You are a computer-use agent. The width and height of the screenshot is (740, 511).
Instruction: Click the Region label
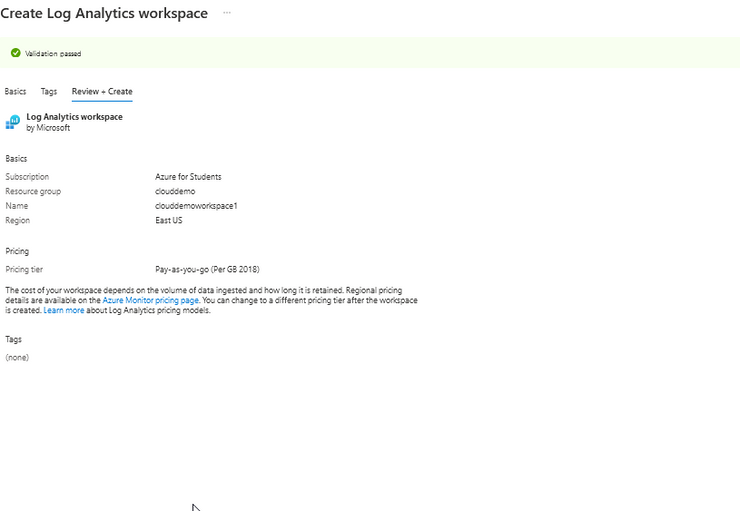(x=17, y=220)
